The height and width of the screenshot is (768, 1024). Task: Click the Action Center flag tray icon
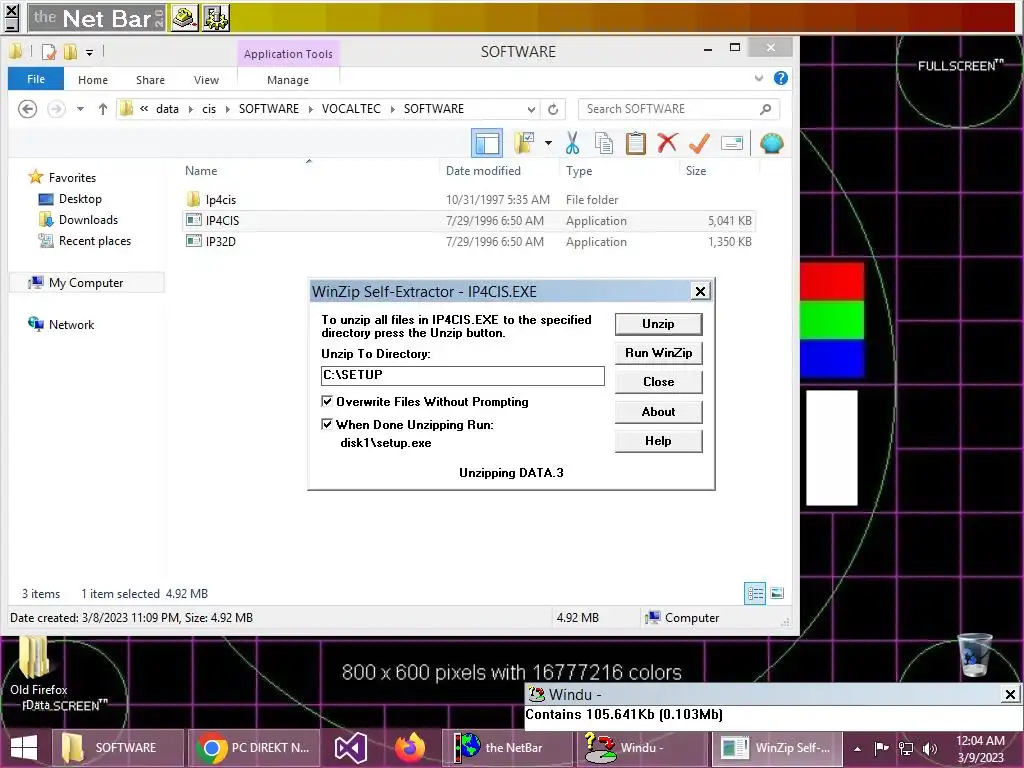pos(882,748)
